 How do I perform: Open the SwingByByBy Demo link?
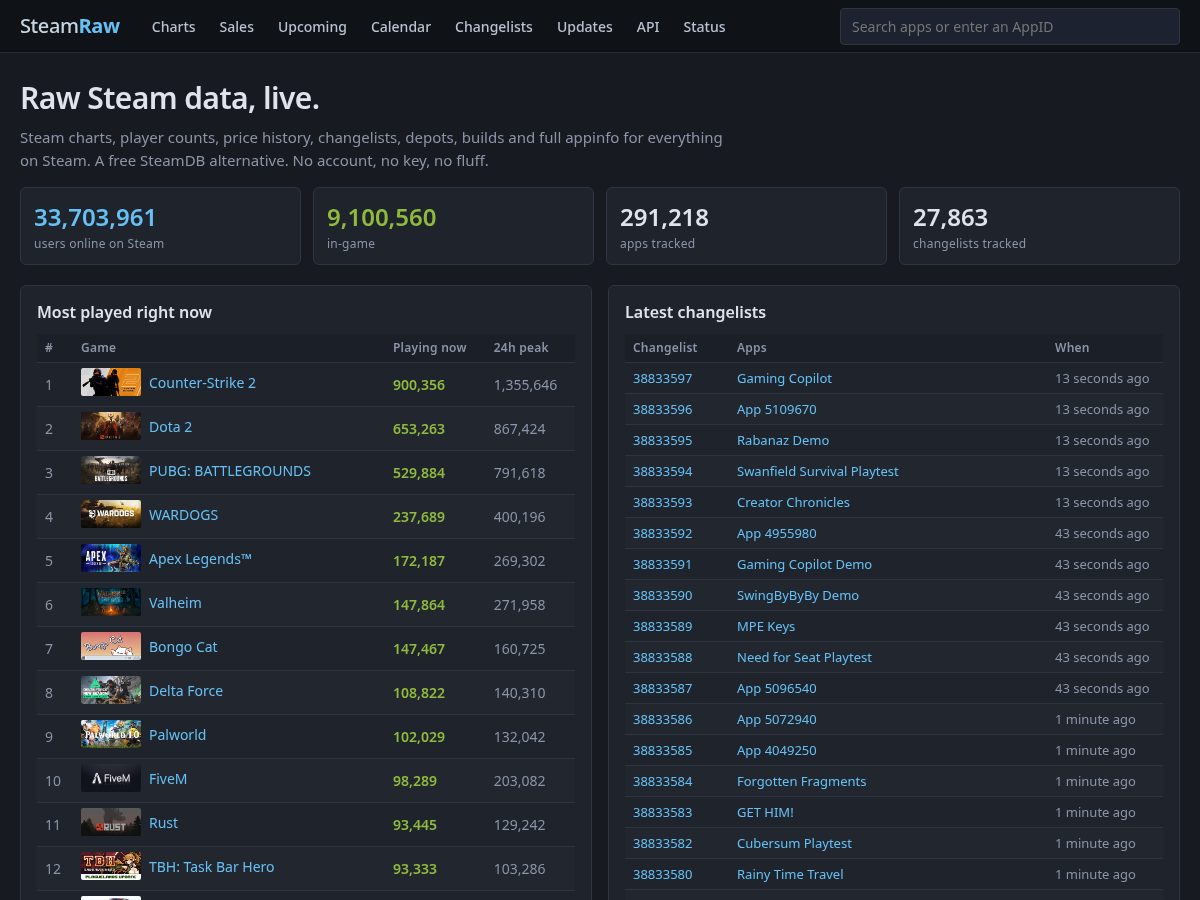(x=798, y=596)
